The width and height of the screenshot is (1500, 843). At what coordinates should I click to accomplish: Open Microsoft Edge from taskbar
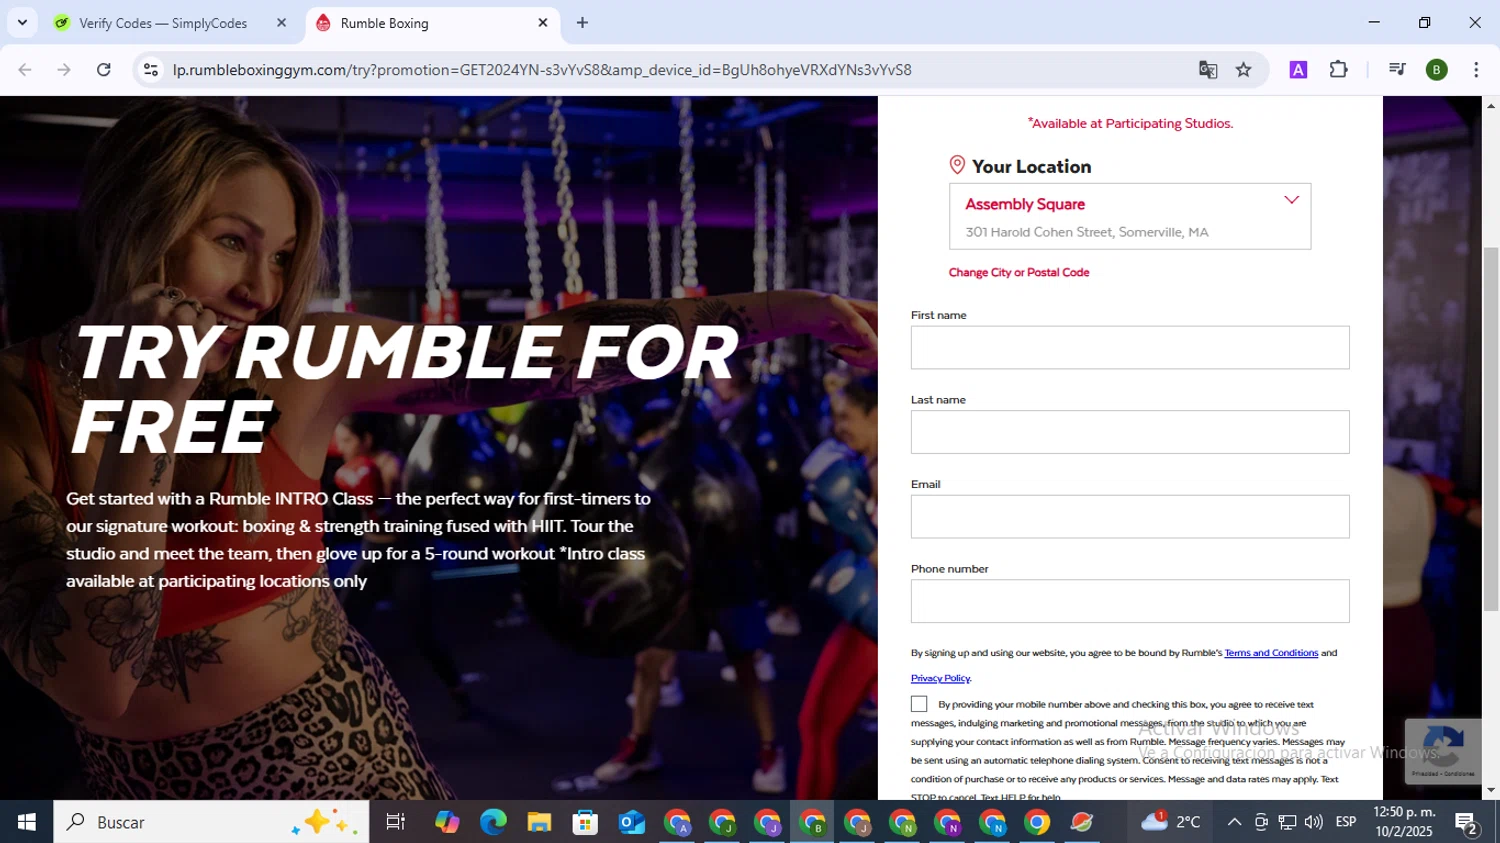pyautogui.click(x=493, y=822)
